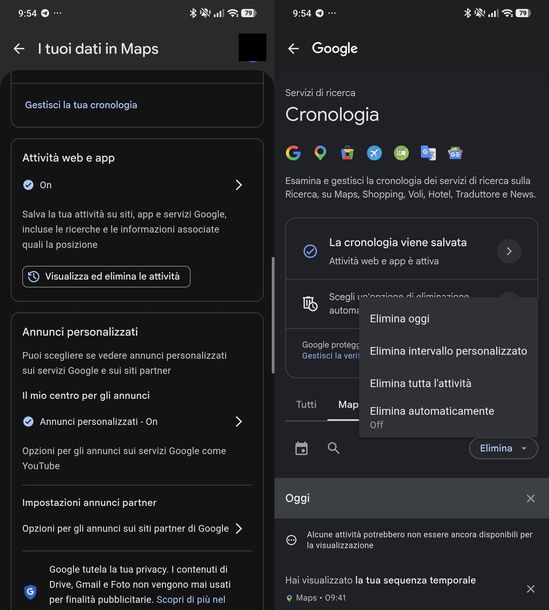Tap the left phone muted bell icon

pos(205,13)
